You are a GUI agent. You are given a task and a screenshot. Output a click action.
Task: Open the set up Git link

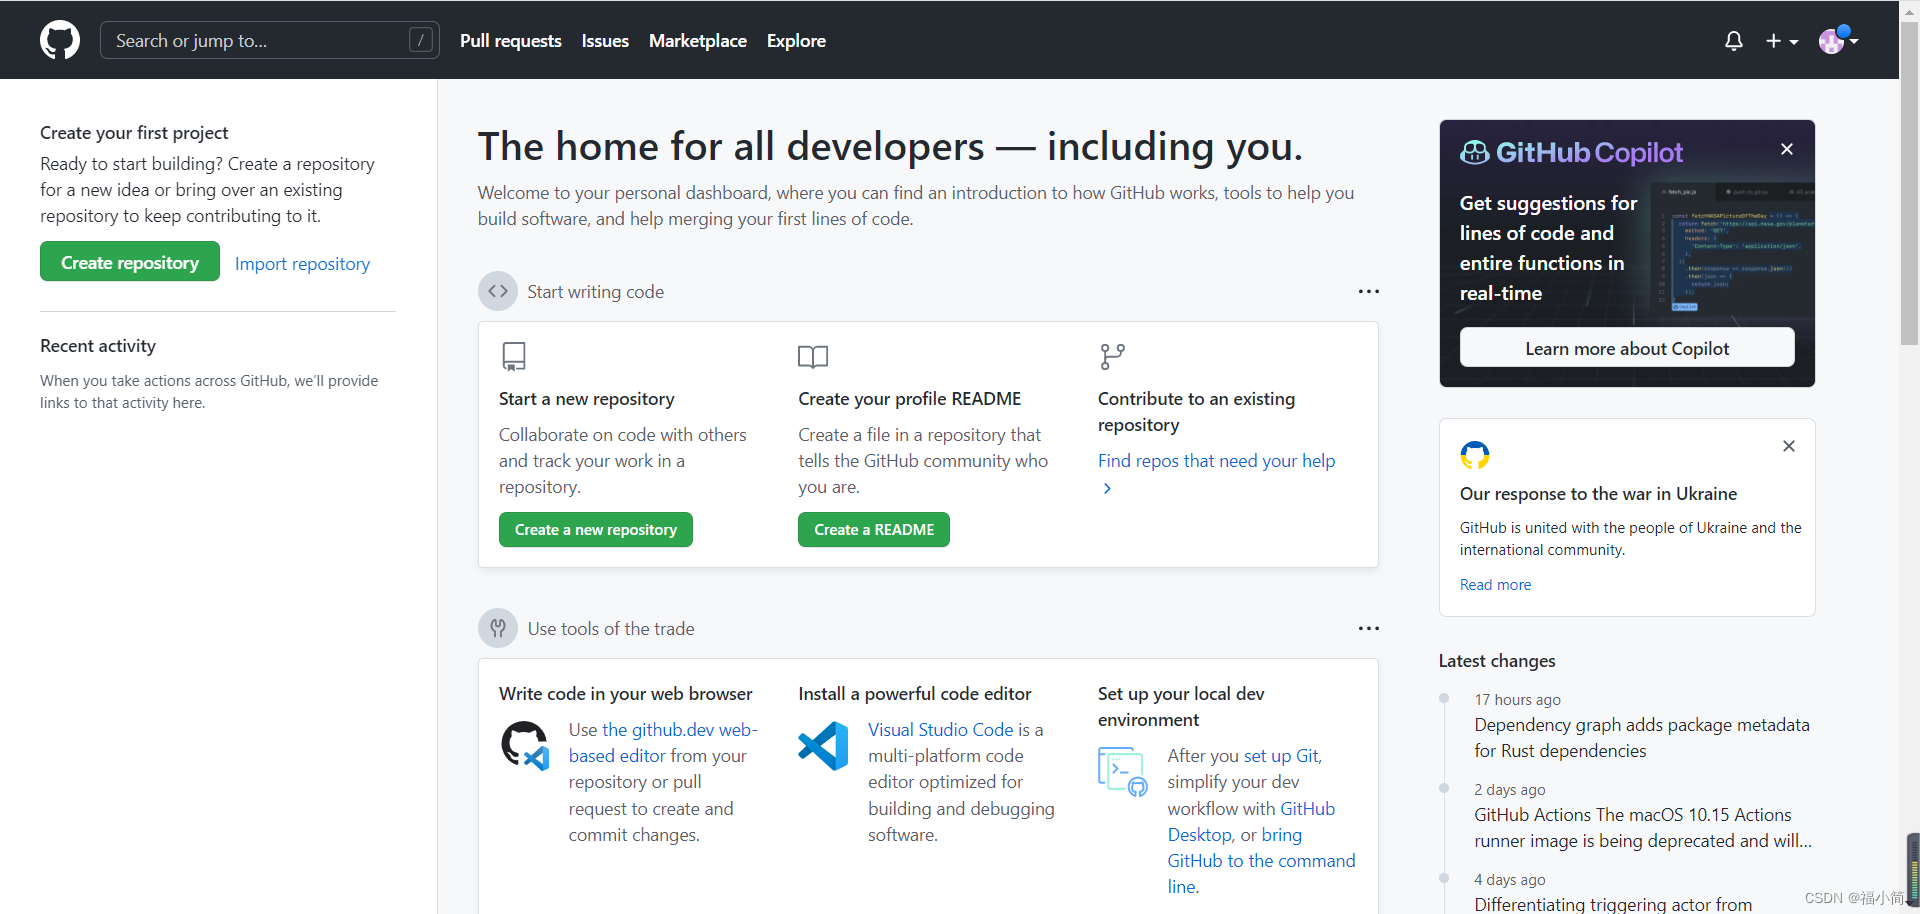point(1281,756)
